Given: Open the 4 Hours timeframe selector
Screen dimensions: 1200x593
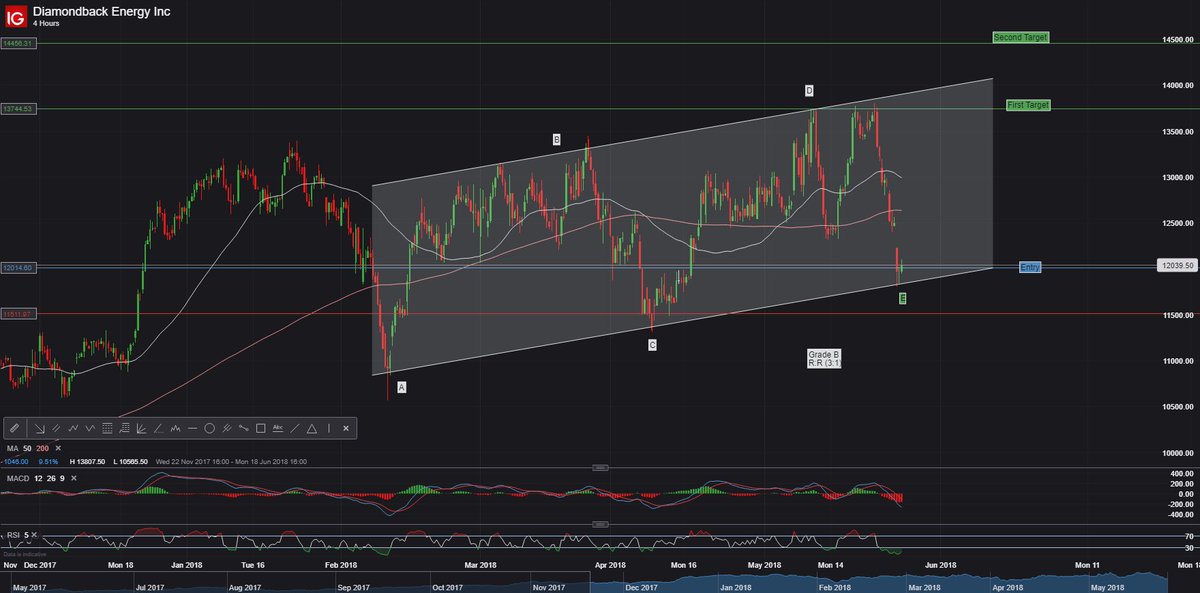Looking at the screenshot, I should [x=46, y=22].
